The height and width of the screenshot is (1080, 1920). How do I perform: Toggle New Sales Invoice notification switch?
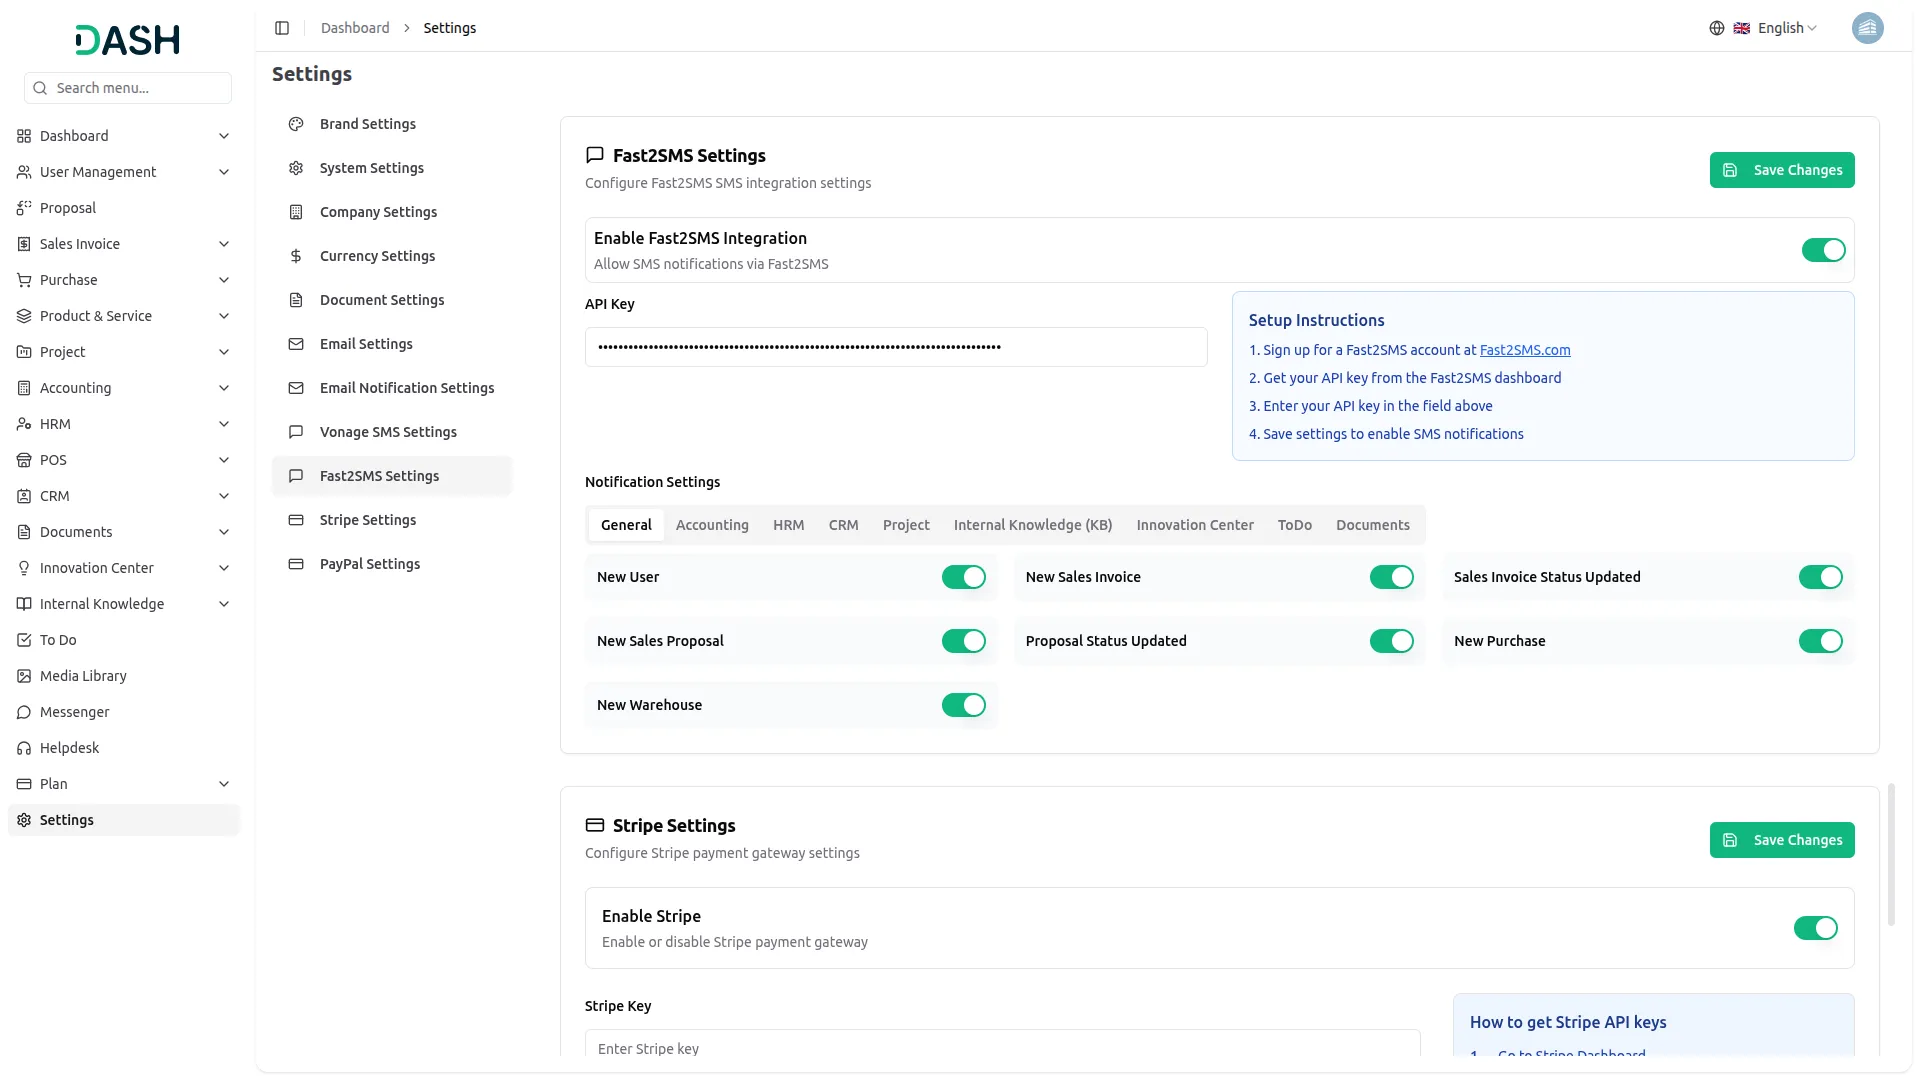pos(1391,577)
